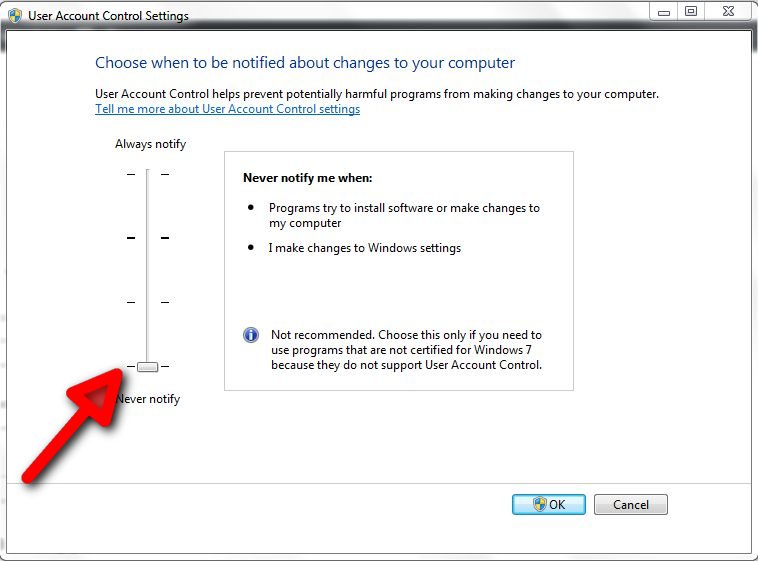Image resolution: width=758 pixels, height=561 pixels.
Task: Maximize the User Account Control Settings window
Action: (x=691, y=12)
